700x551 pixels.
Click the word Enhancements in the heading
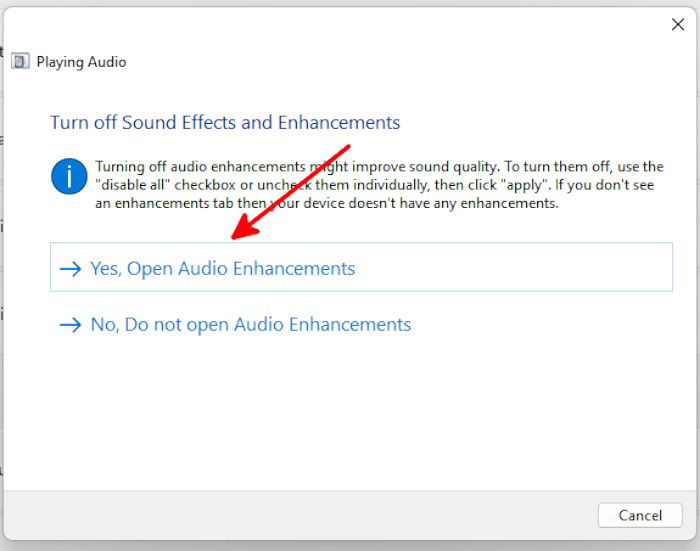point(339,122)
